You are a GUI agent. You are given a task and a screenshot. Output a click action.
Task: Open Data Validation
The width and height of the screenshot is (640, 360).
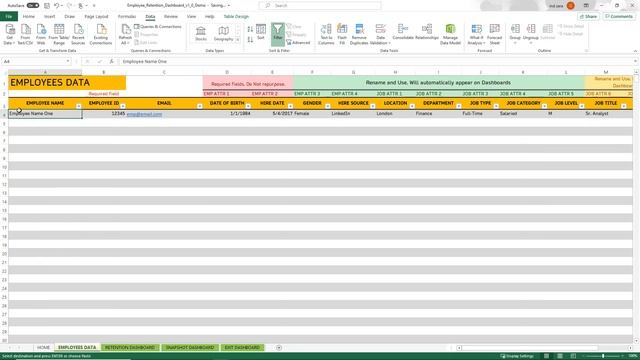[380, 34]
